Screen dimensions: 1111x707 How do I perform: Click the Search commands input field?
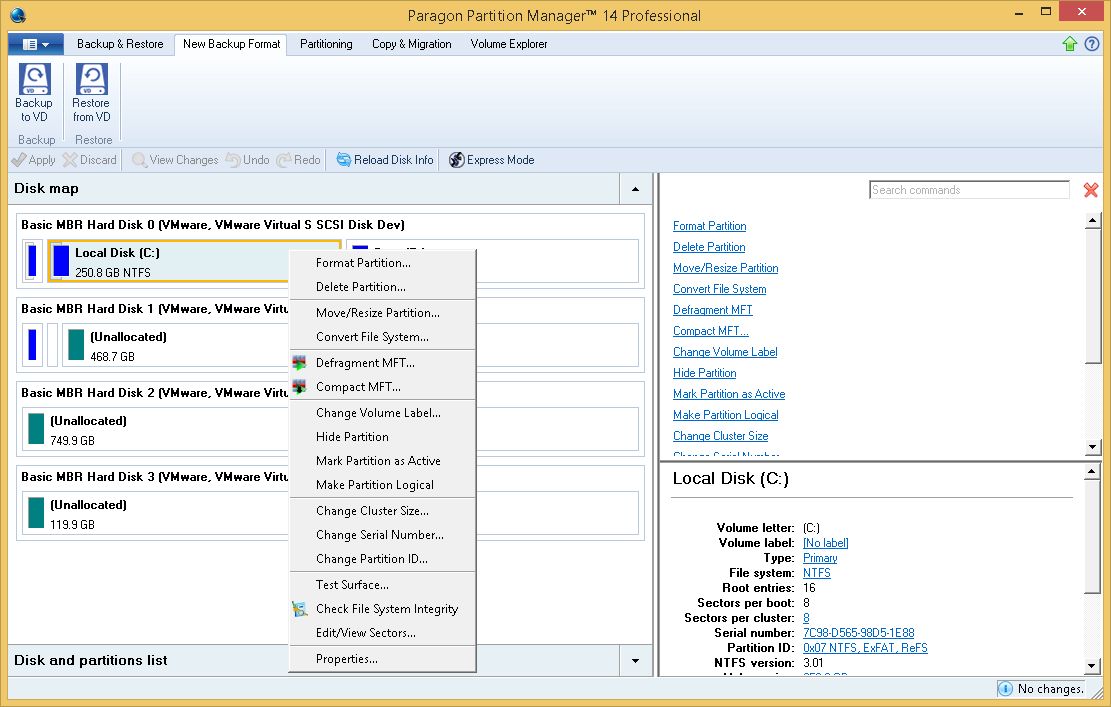(x=969, y=190)
